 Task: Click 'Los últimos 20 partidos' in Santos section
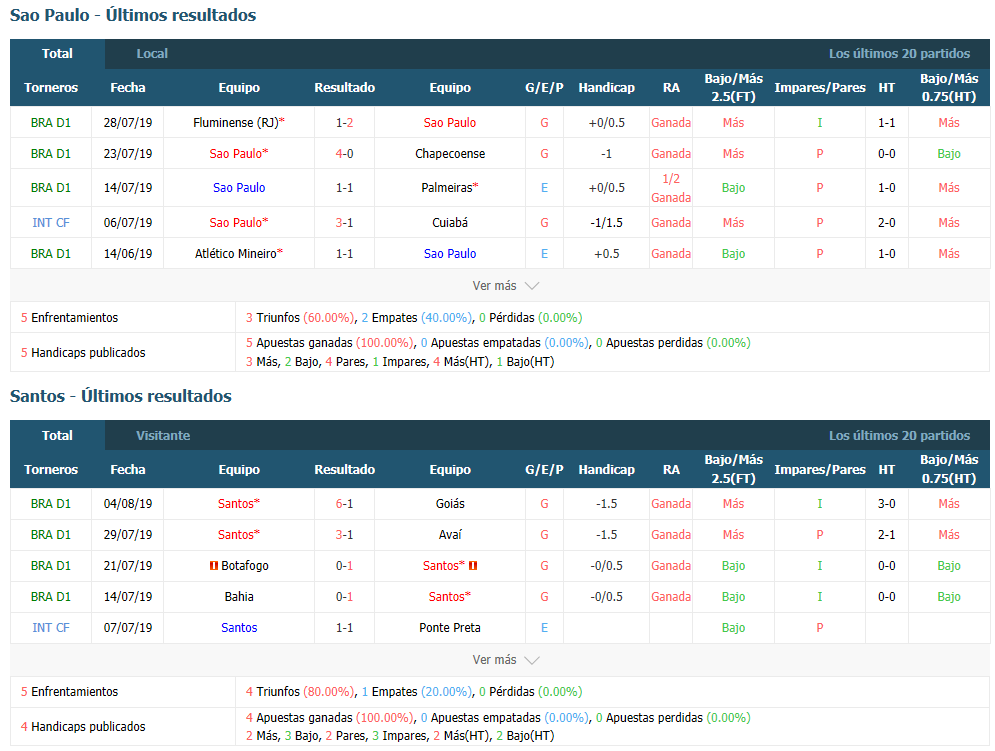point(899,435)
